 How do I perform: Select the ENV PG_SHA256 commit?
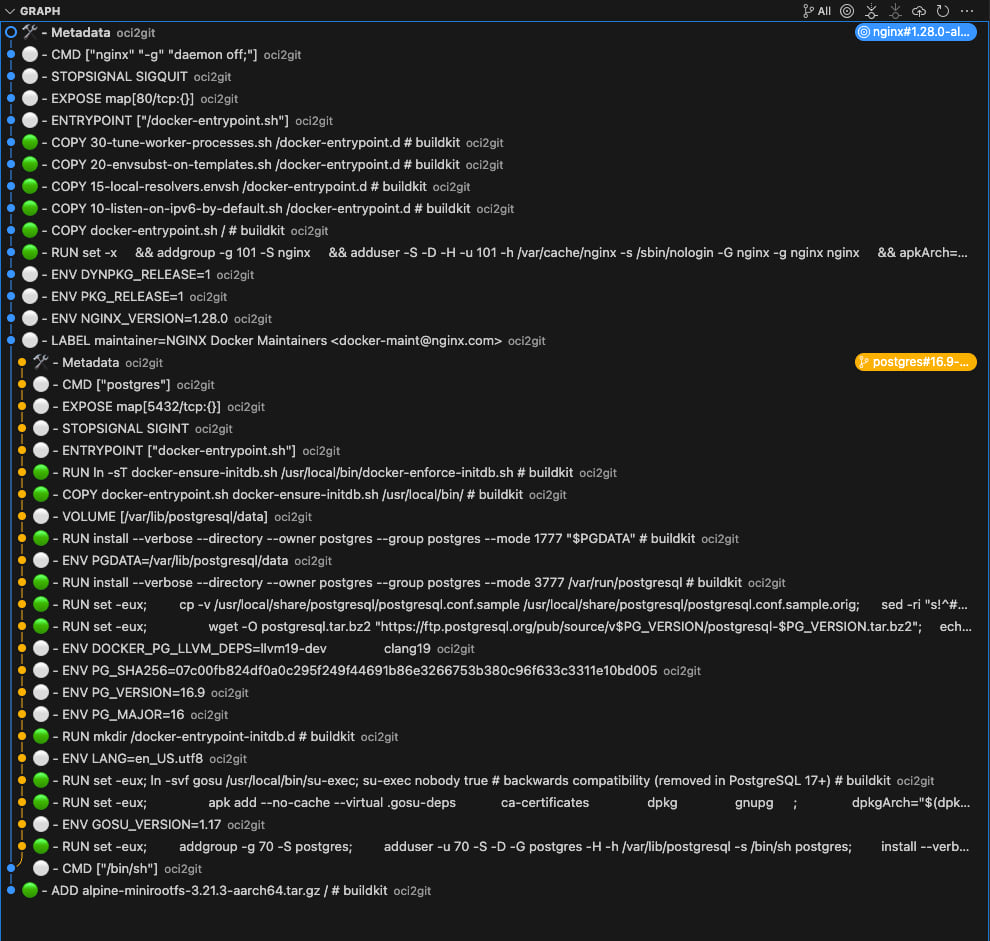(495, 671)
